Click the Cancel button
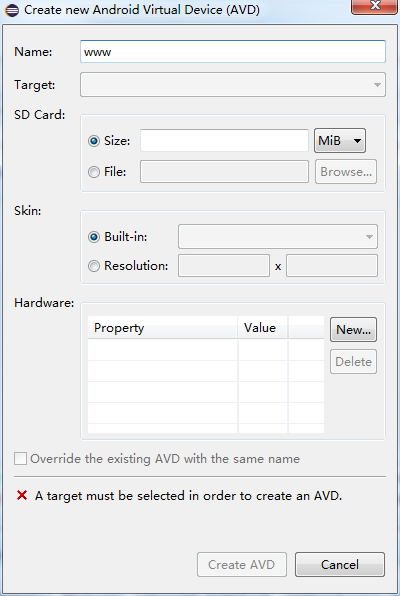 tap(340, 564)
